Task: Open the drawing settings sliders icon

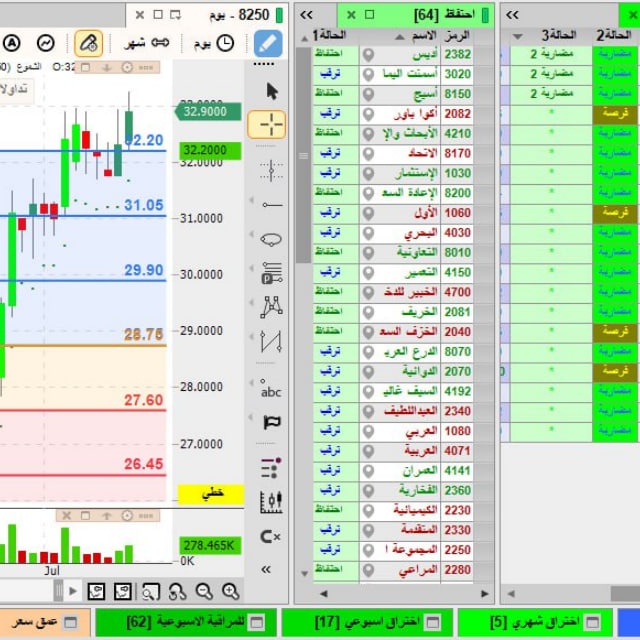Action: (271, 468)
